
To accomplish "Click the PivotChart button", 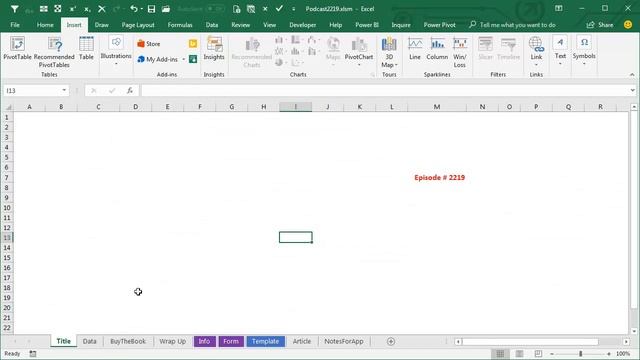I will [x=359, y=52].
